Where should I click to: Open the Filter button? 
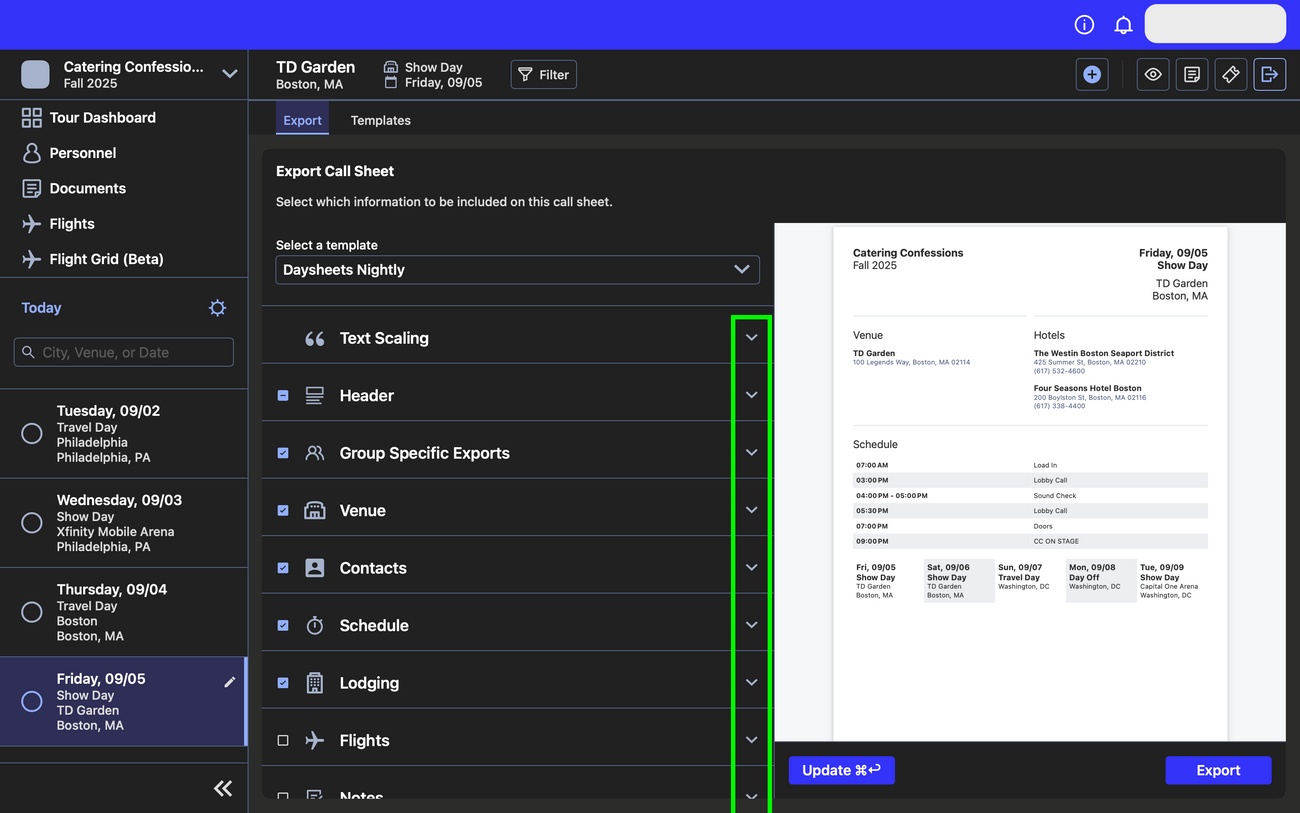coord(544,75)
